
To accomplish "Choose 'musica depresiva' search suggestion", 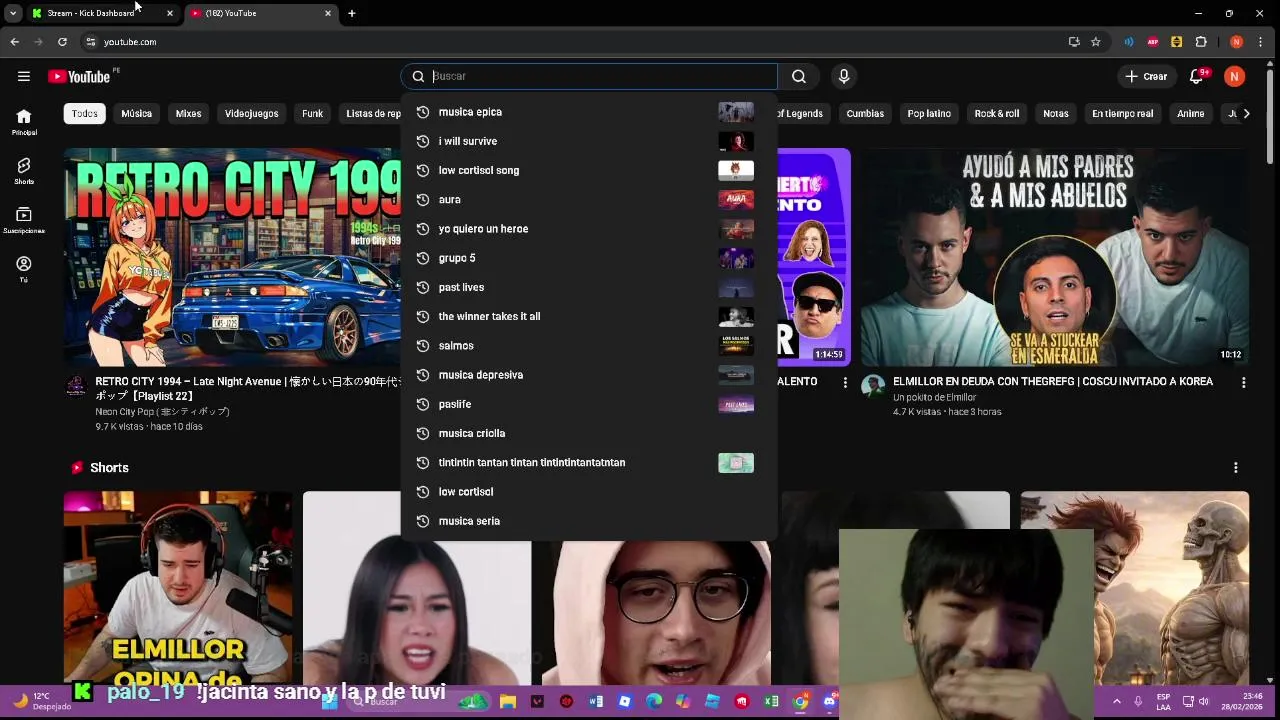I will 589,375.
